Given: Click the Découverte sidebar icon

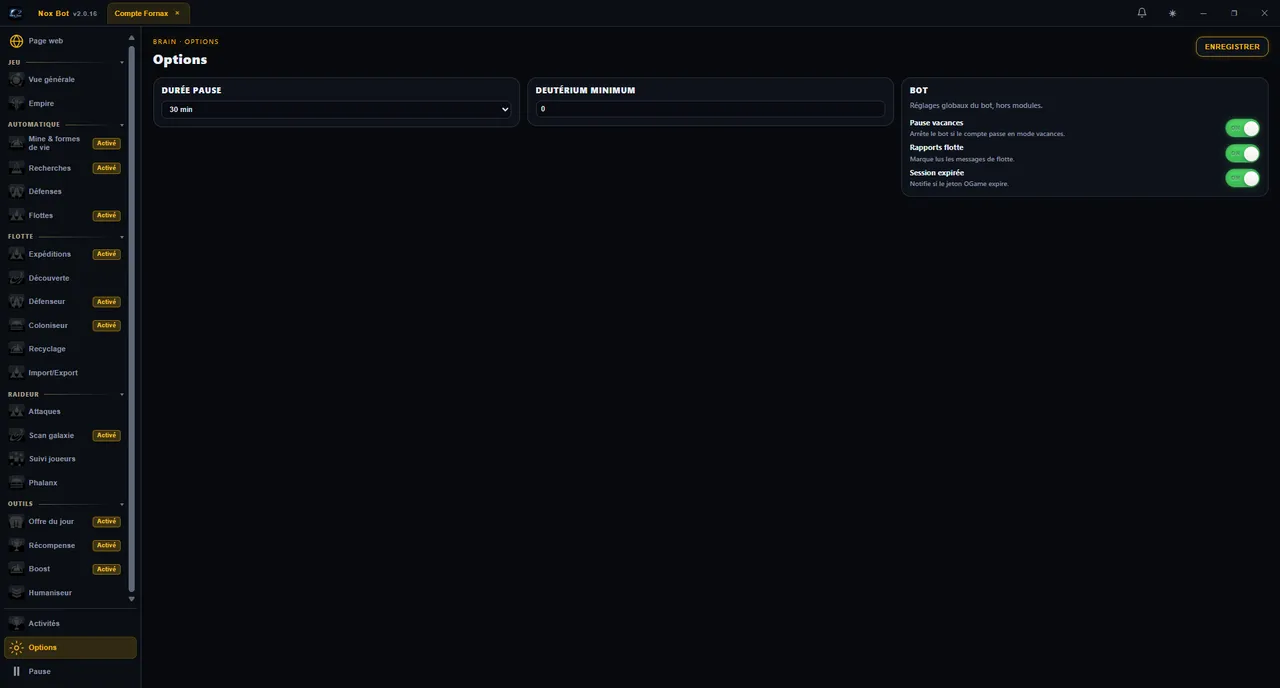Looking at the screenshot, I should pyautogui.click(x=16, y=278).
